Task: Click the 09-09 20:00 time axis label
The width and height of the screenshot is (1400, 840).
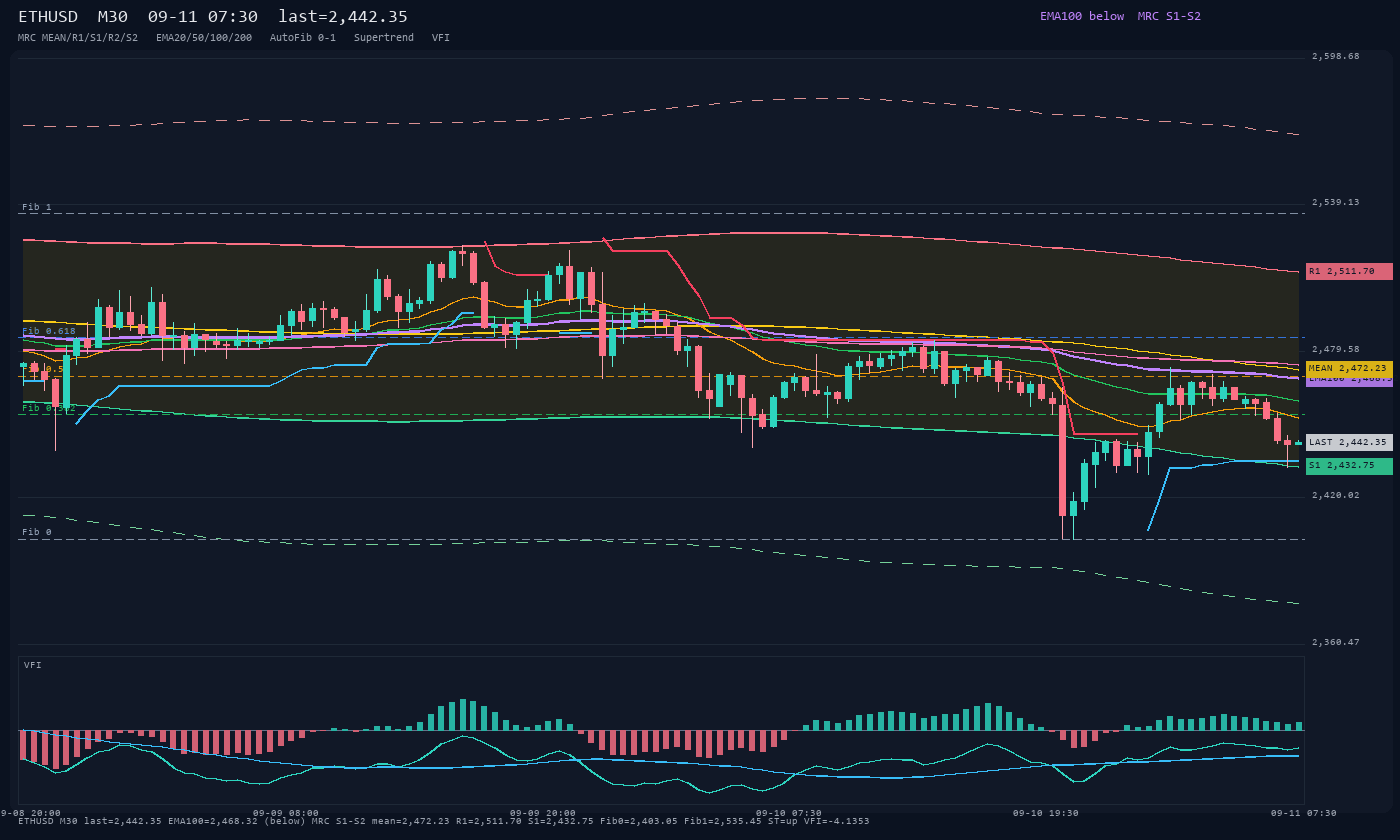Action: coord(543,813)
